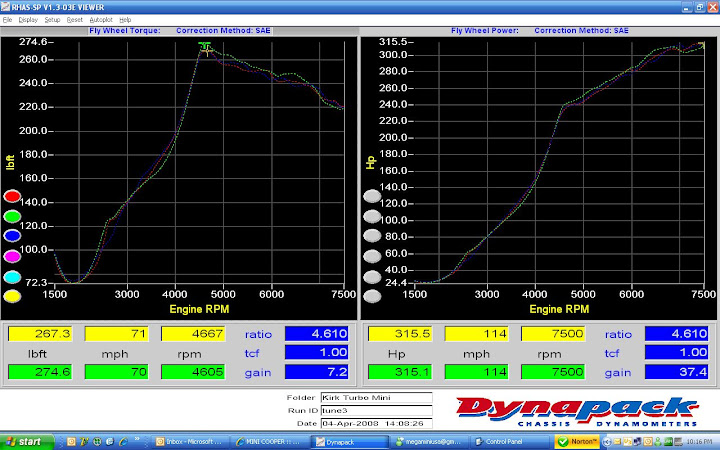This screenshot has height=450, width=720.
Task: Open the Setup menu
Action: [x=52, y=20]
